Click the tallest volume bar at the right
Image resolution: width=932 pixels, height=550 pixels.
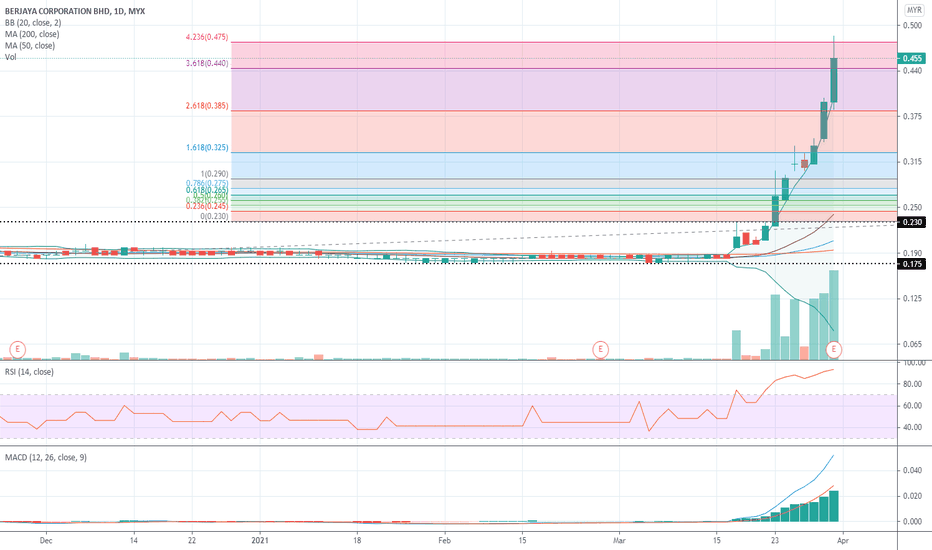pyautogui.click(x=834, y=315)
